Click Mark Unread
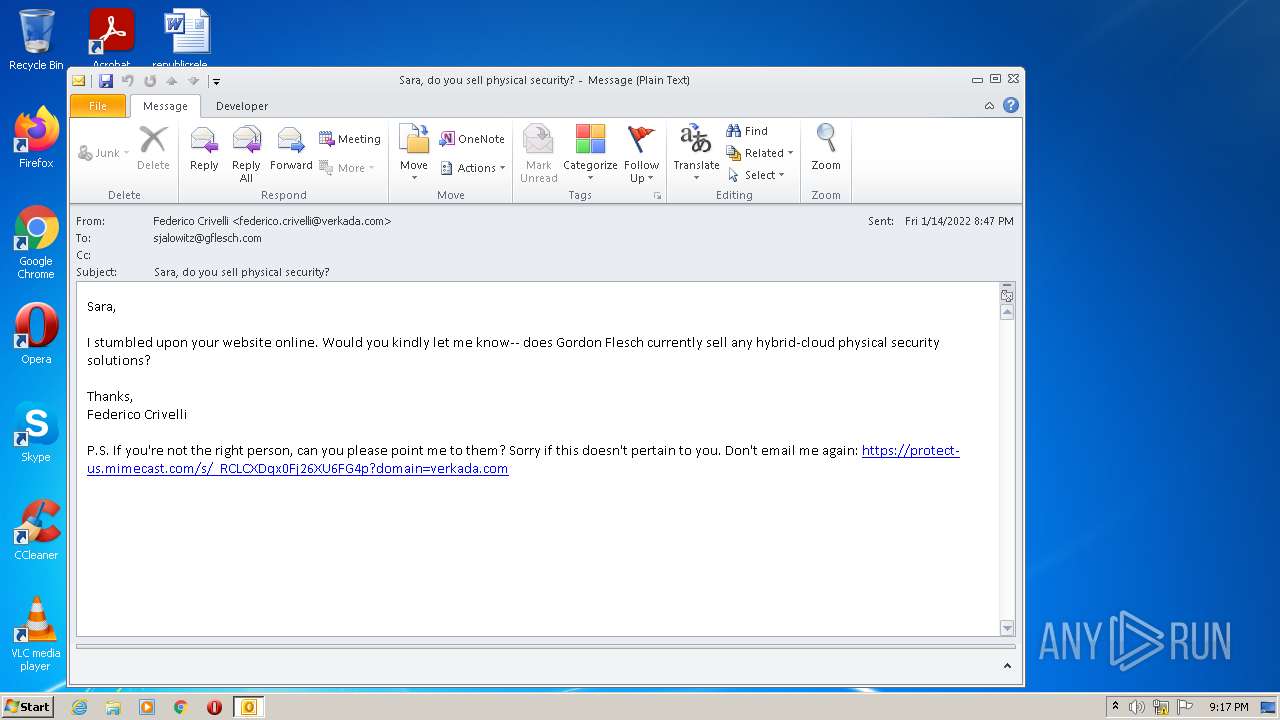The width and height of the screenshot is (1280, 720). [538, 154]
